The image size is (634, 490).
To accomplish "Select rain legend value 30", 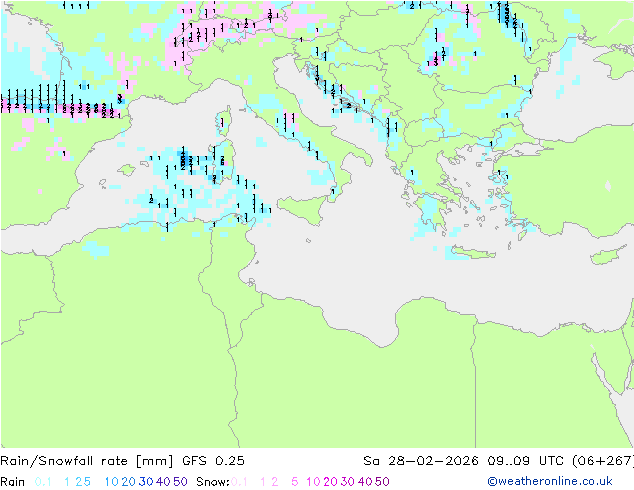I will 146,482.
